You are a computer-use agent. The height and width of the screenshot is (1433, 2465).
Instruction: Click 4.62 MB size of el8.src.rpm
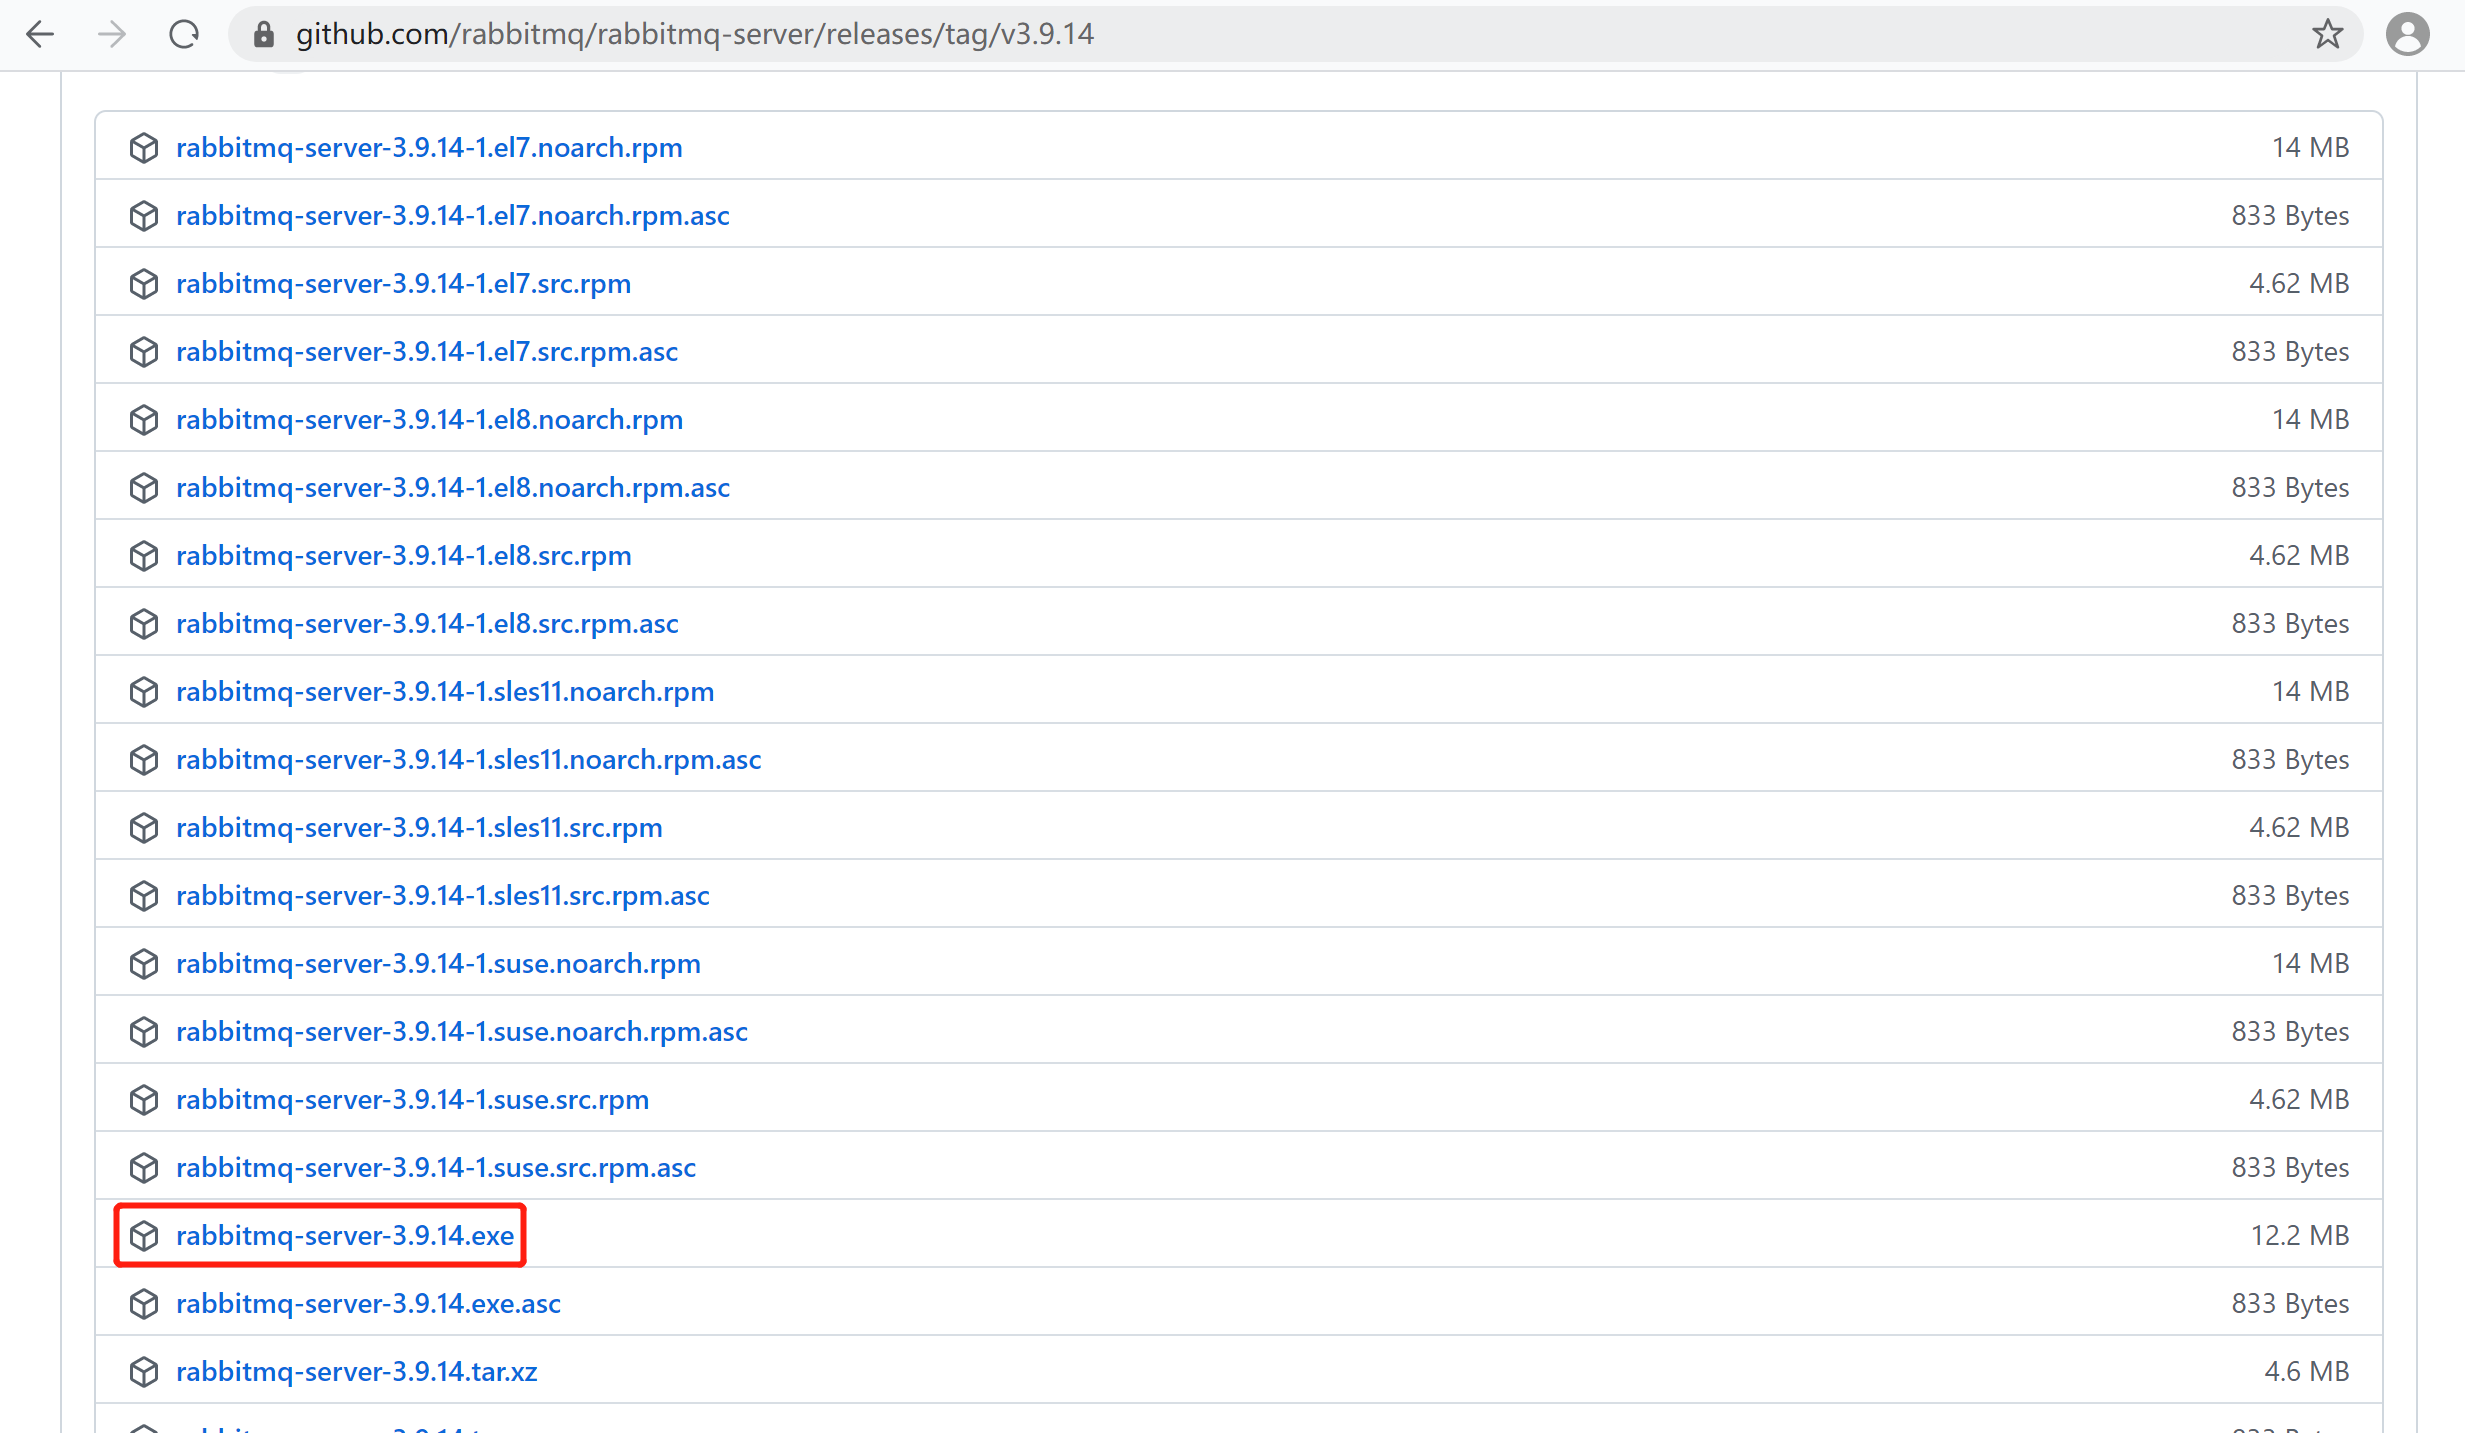tap(2299, 556)
